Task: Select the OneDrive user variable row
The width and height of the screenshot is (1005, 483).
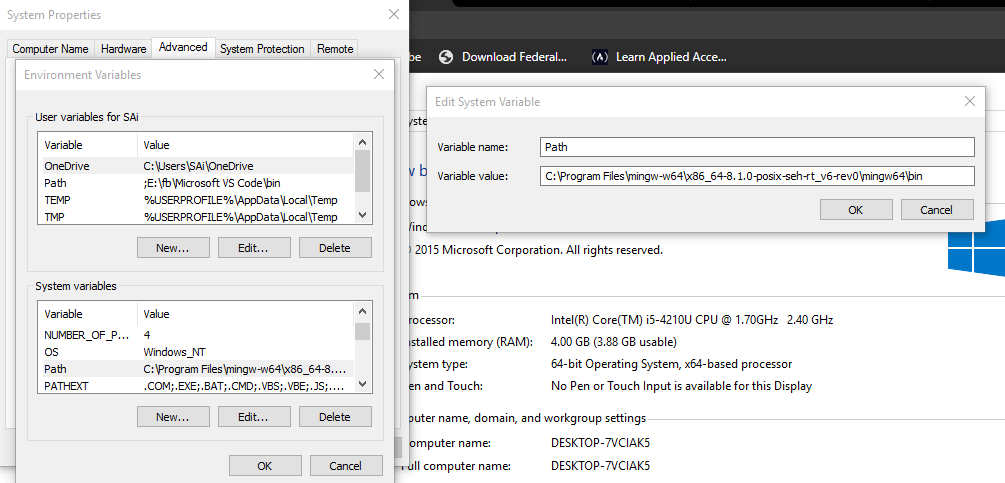Action: (x=197, y=166)
